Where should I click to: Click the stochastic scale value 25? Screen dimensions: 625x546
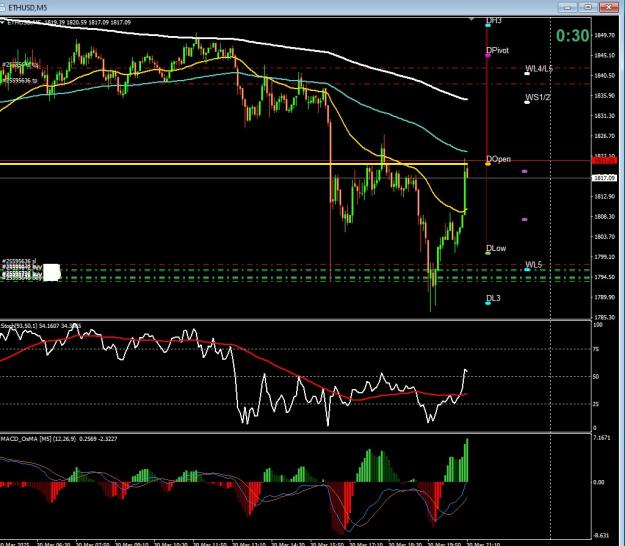[x=596, y=404]
